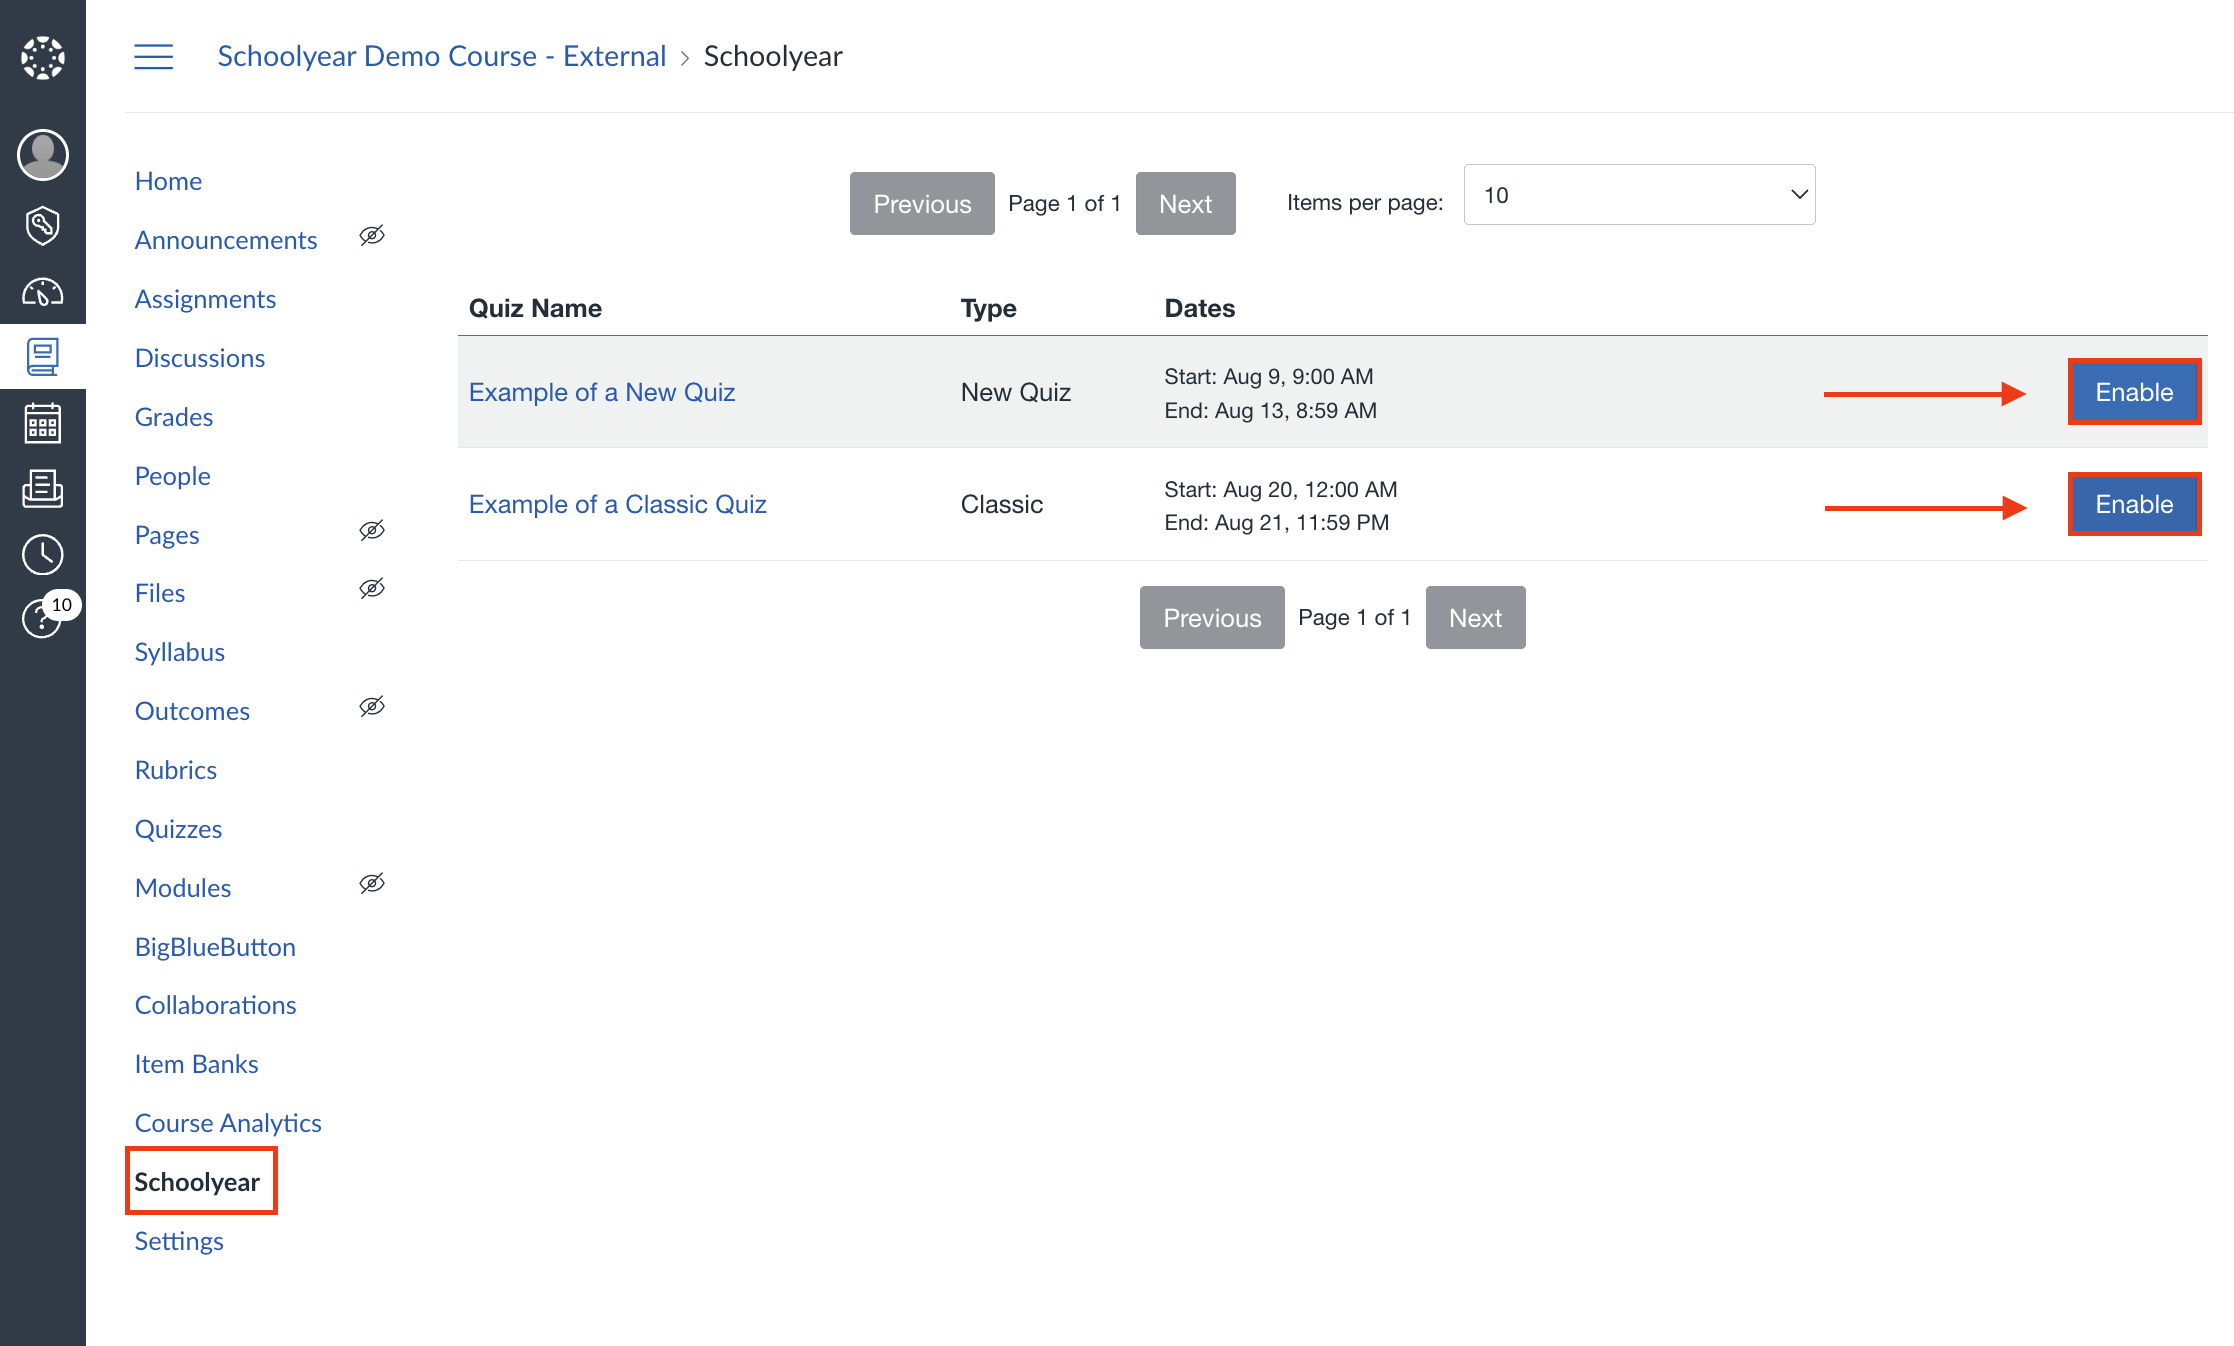Select Schoolyear in the course navigation
The width and height of the screenshot is (2234, 1346).
pos(198,1182)
